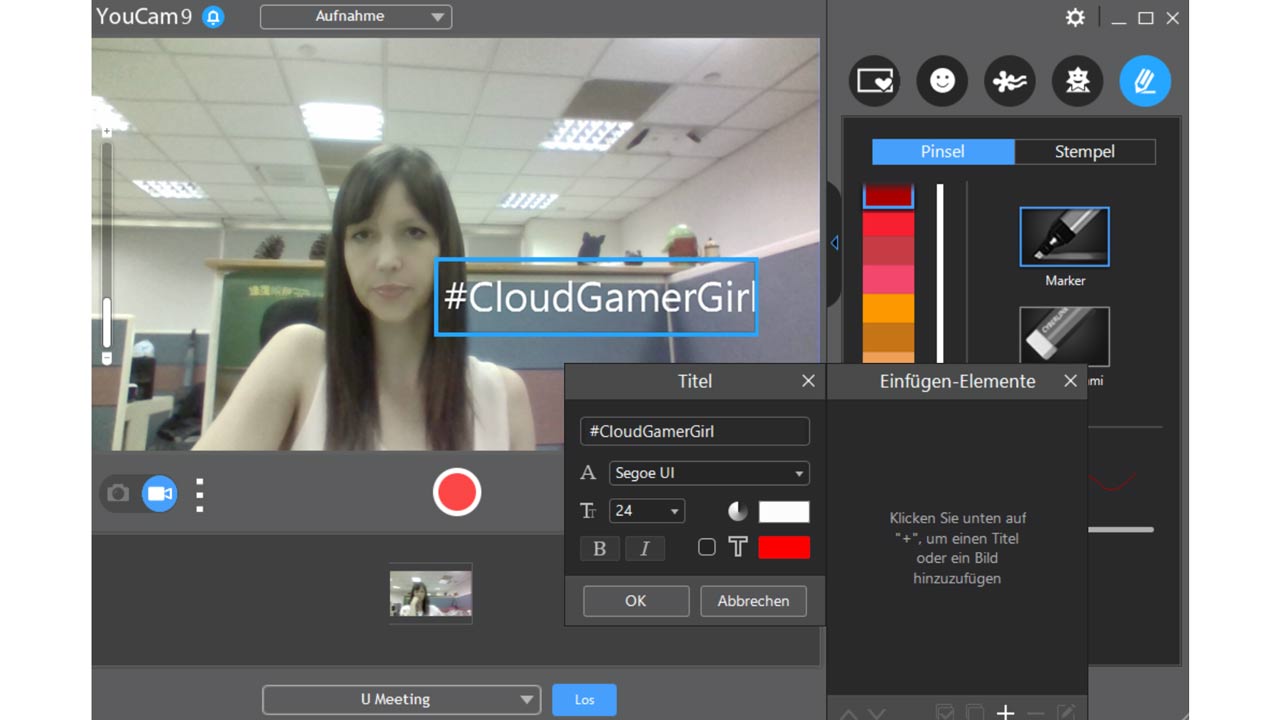Open the particle effects panel
This screenshot has height=720, width=1280.
pyautogui.click(x=1009, y=81)
